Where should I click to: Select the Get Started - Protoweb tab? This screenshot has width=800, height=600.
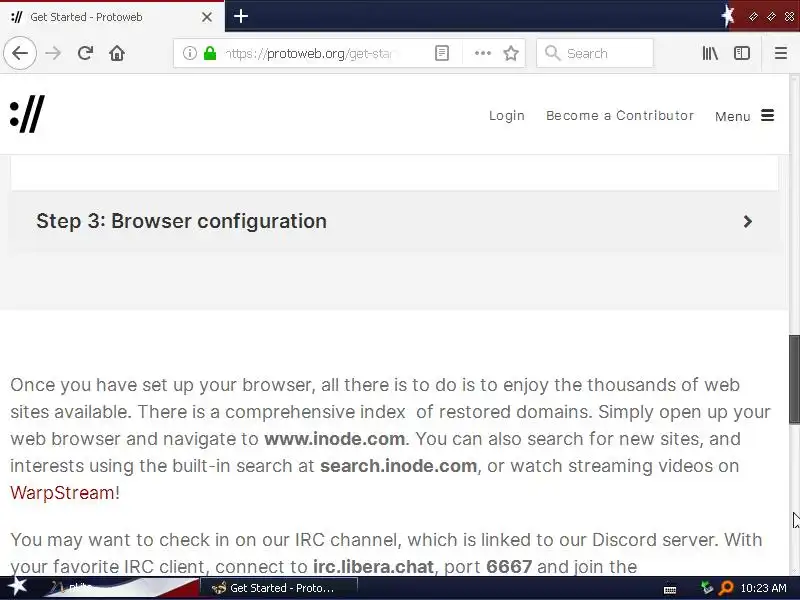click(x=112, y=17)
